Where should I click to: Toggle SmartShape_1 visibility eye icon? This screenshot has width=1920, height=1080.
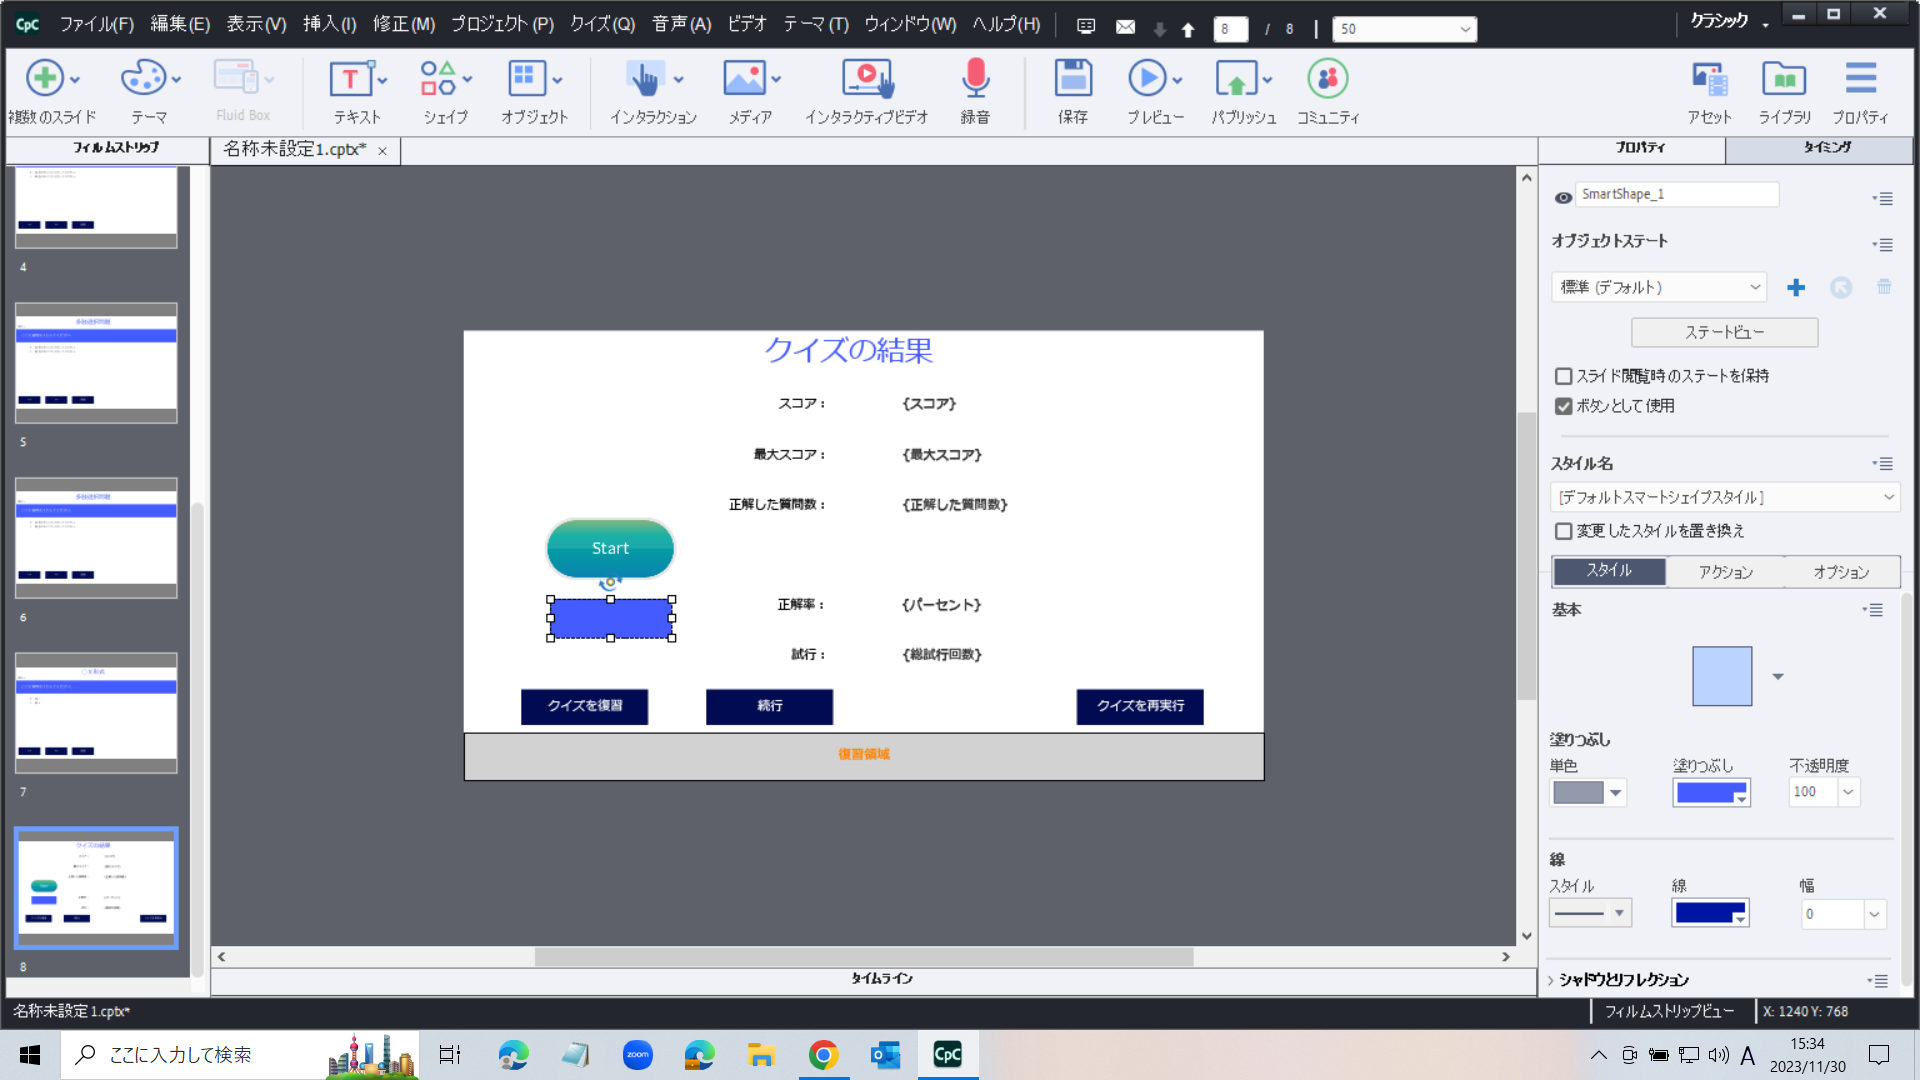[x=1563, y=198]
